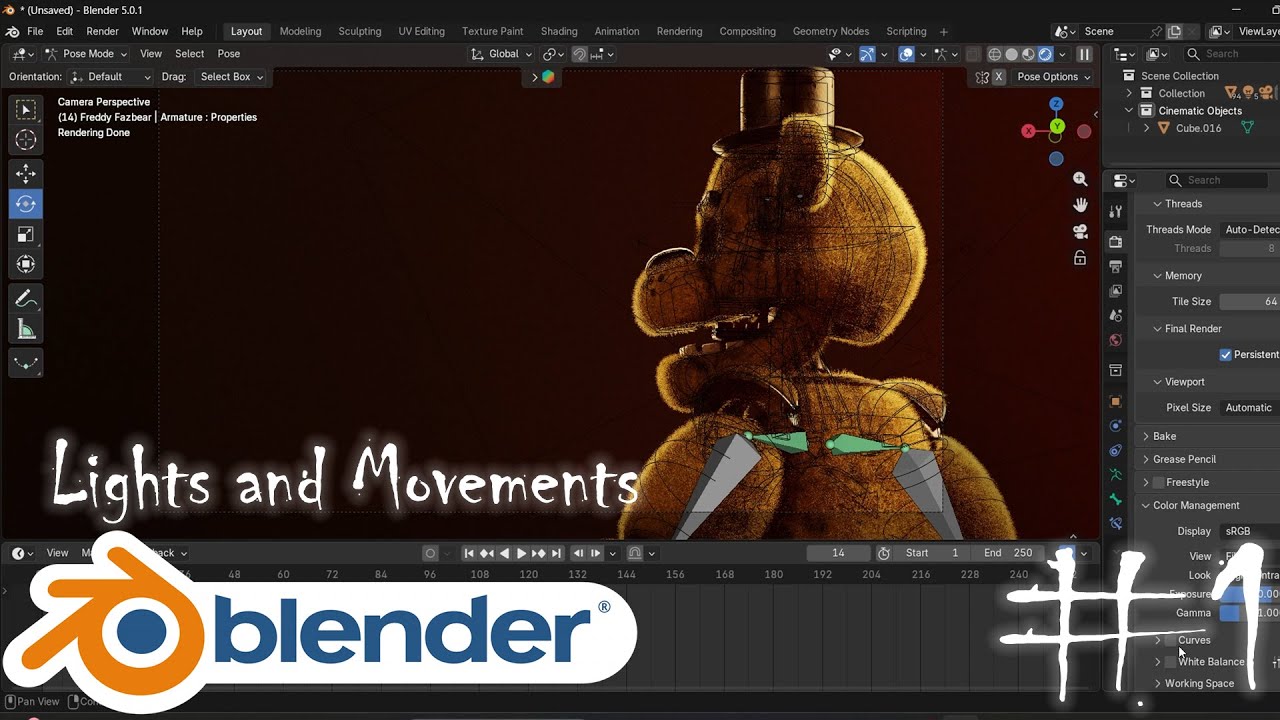
Task: Switch to solid viewport shading
Action: 1012,54
